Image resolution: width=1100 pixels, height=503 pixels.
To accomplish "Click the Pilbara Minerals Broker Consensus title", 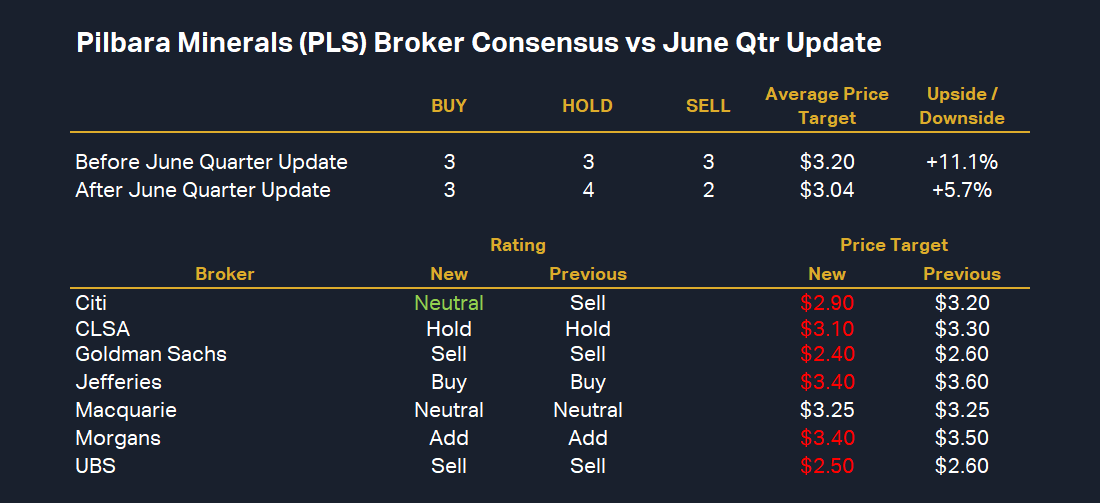I will pos(479,44).
